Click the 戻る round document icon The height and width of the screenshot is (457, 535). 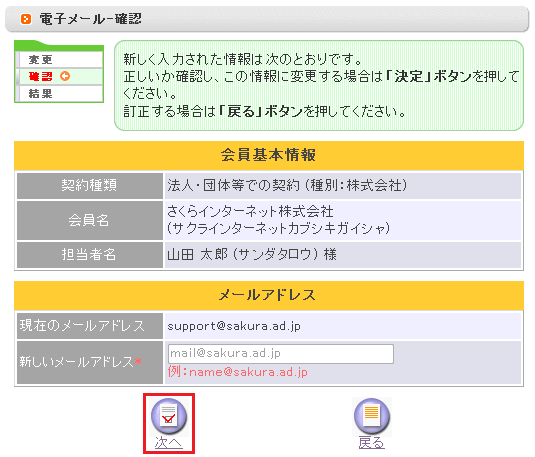click(x=372, y=416)
